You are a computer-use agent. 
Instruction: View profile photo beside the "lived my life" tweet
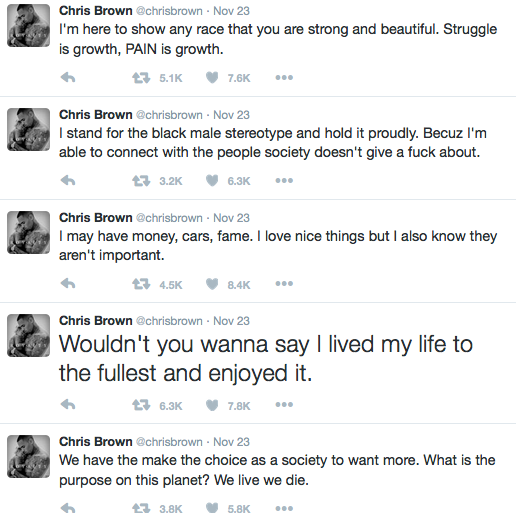coord(28,335)
